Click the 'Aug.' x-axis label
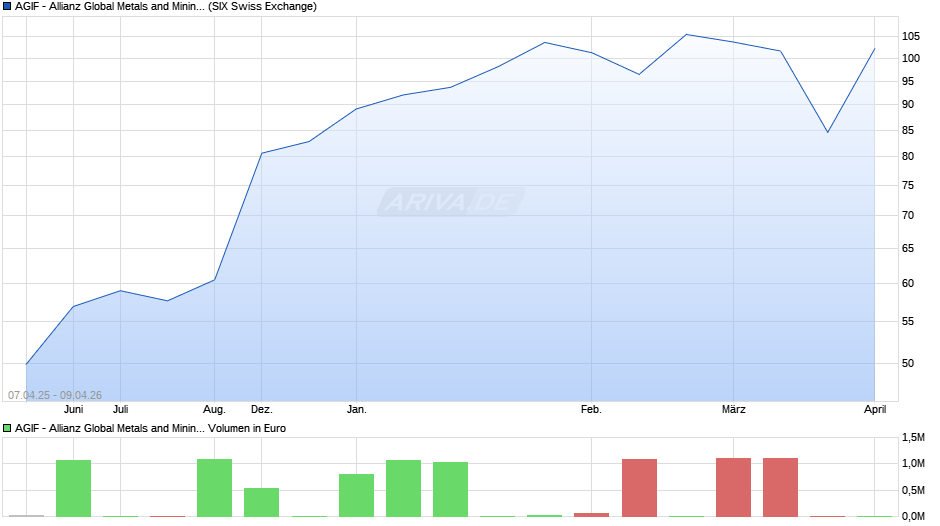Screen dimensions: 940x526 click(215, 409)
